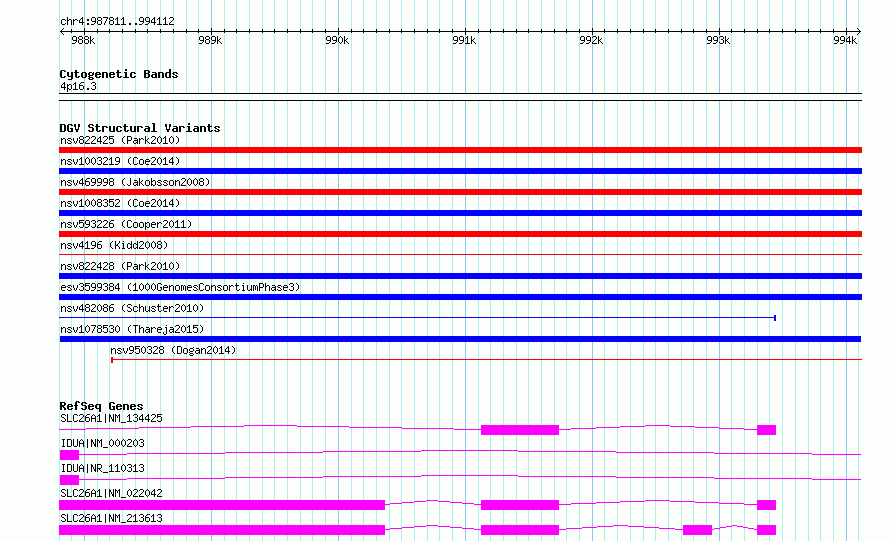This screenshot has height=541, width=890.
Task: Click the Cytogenetic Bands track title
Action: pos(119,74)
